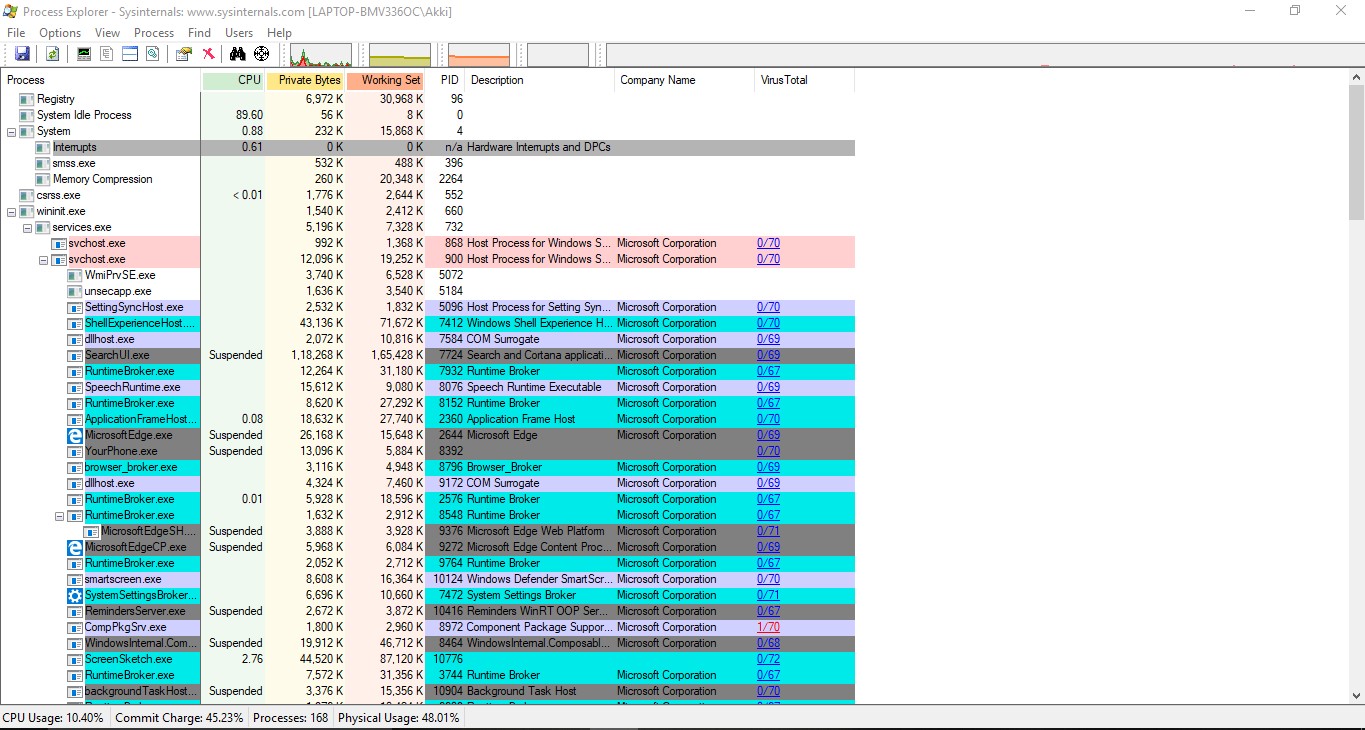This screenshot has width=1365, height=730.
Task: Click the scrollbar up arrow
Action: click(1356, 77)
